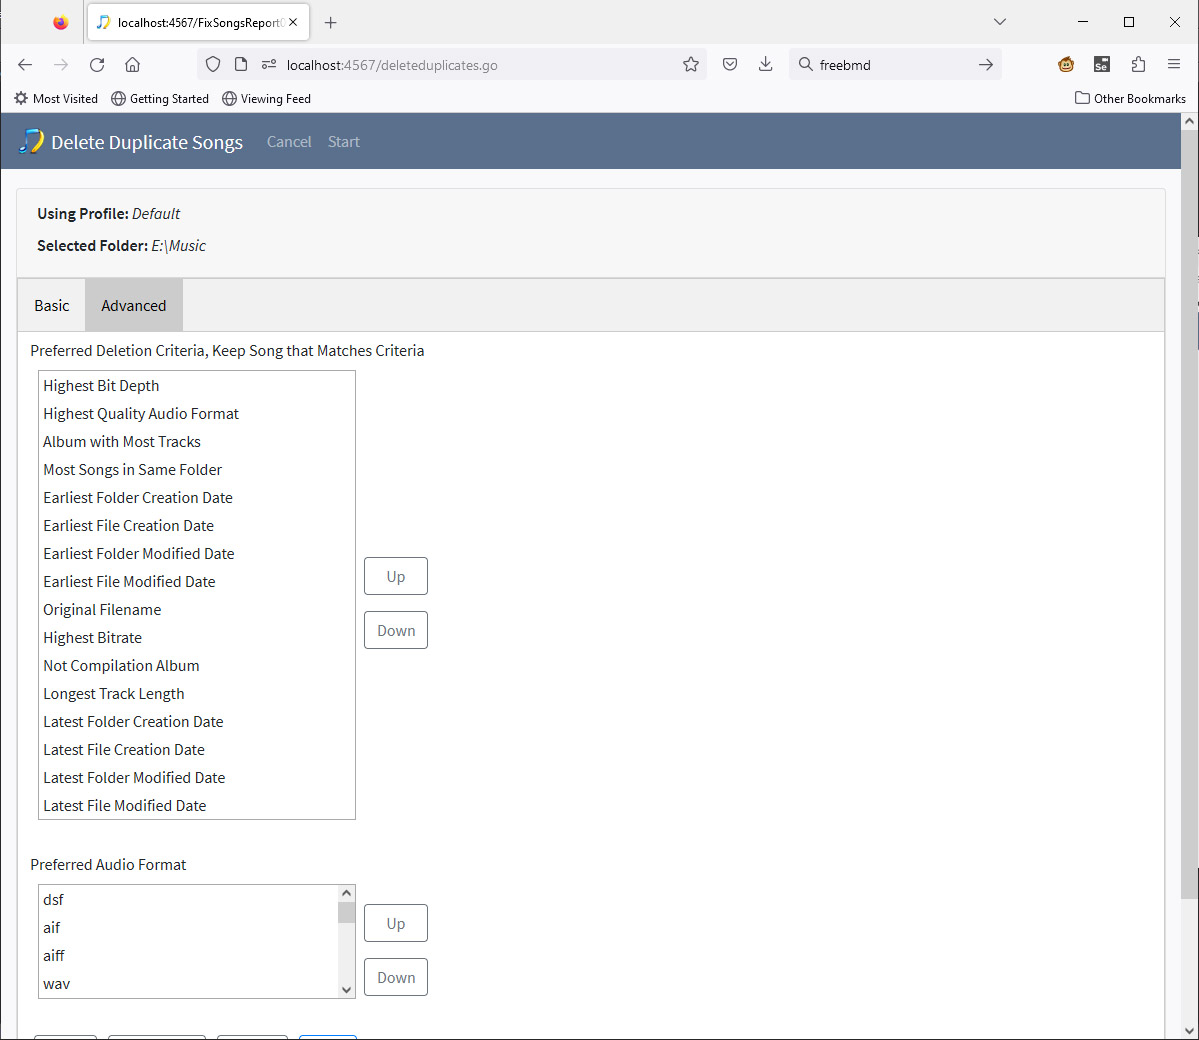The image size is (1199, 1040).
Task: Click Cancel in the header bar
Action: click(x=289, y=142)
